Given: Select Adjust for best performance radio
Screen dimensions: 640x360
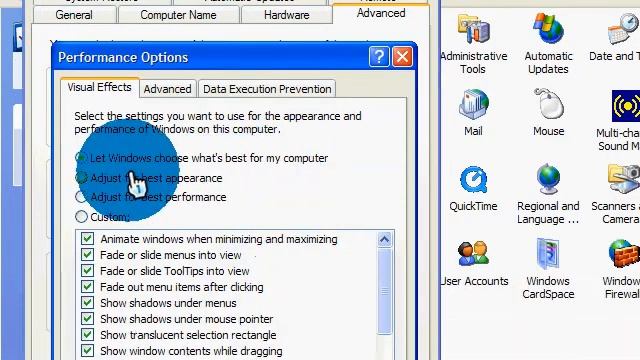Looking at the screenshot, I should (81, 197).
